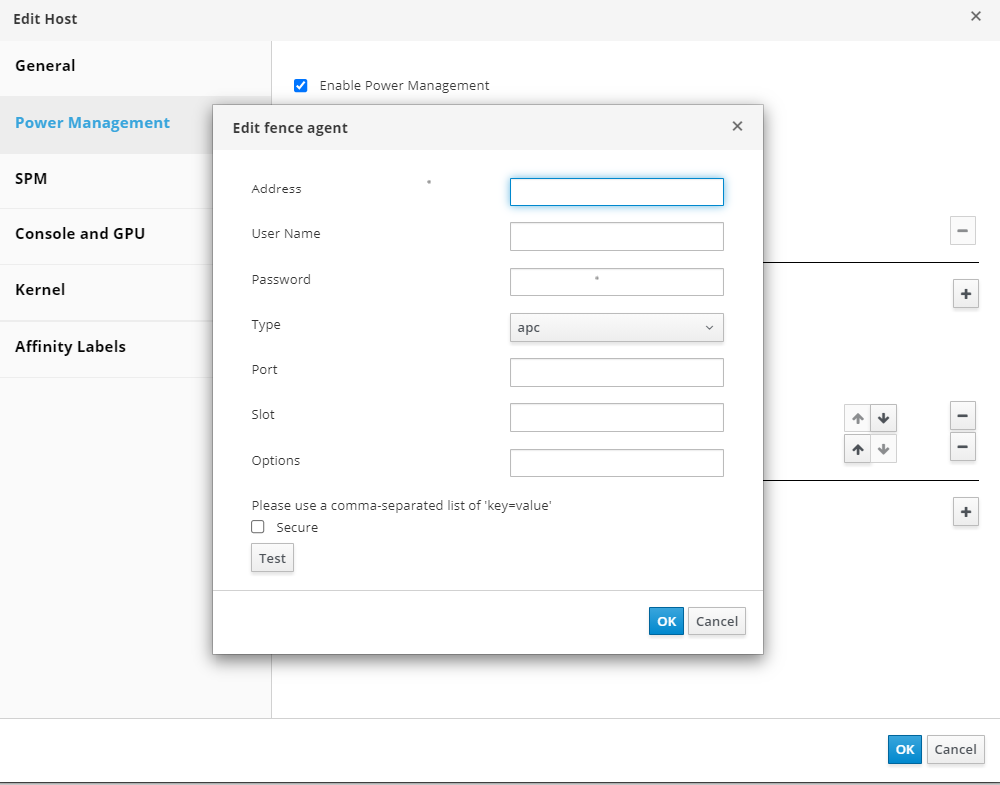Cancel the Edit fence agent dialog
Screen dimensions: 1000x785
(716, 621)
